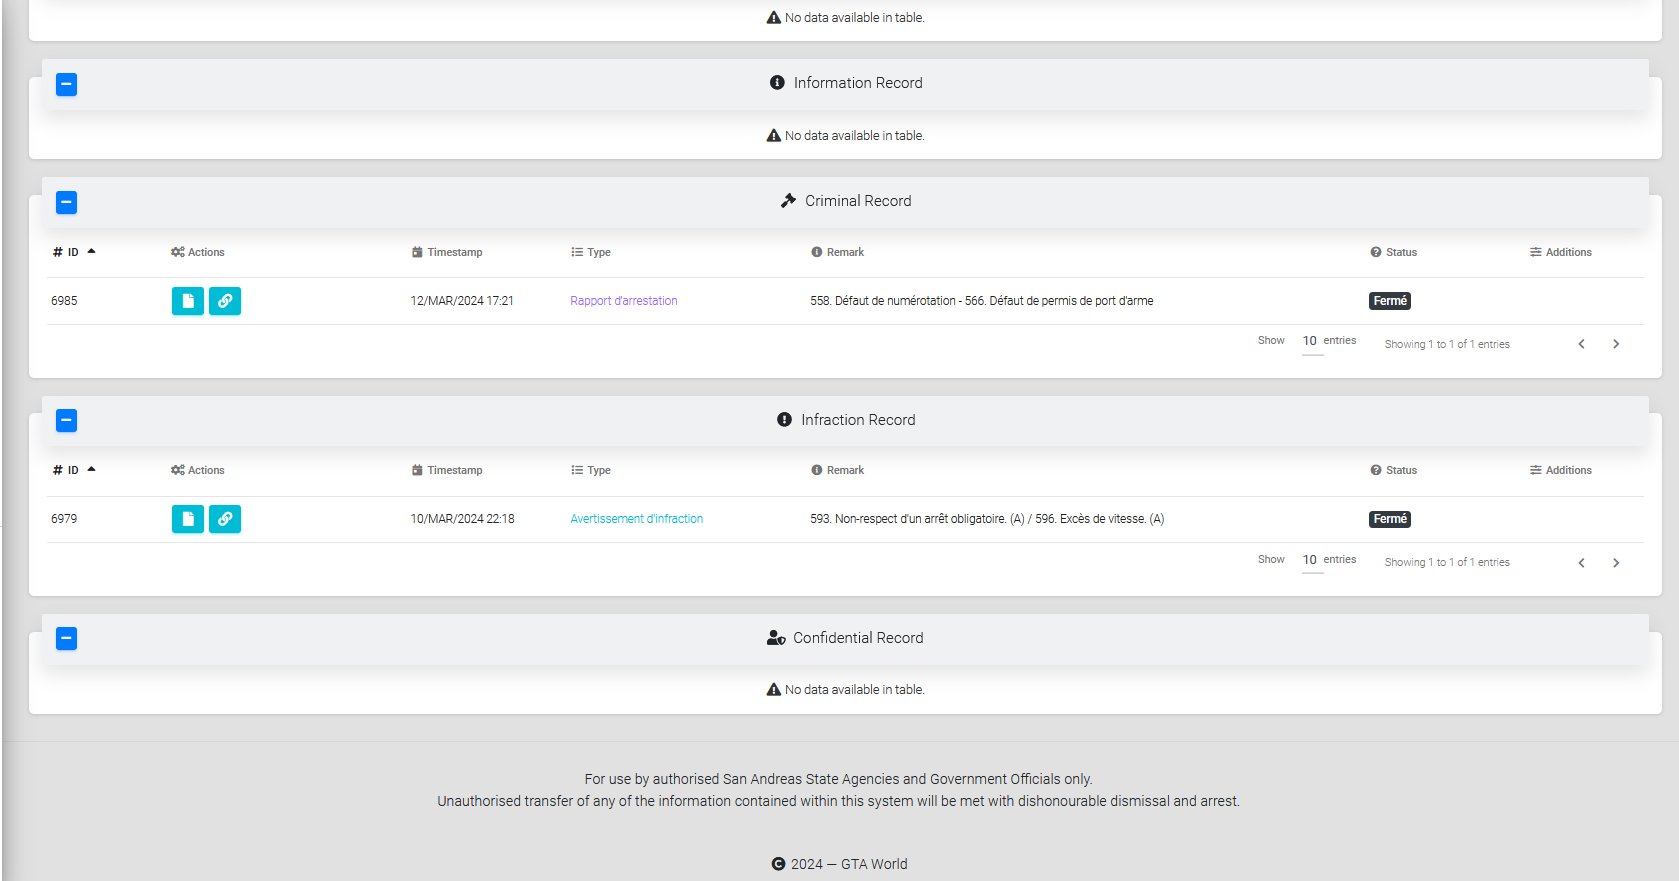The image size is (1679, 881).
Task: Sort Criminal Record by Remark column
Action: click(838, 252)
